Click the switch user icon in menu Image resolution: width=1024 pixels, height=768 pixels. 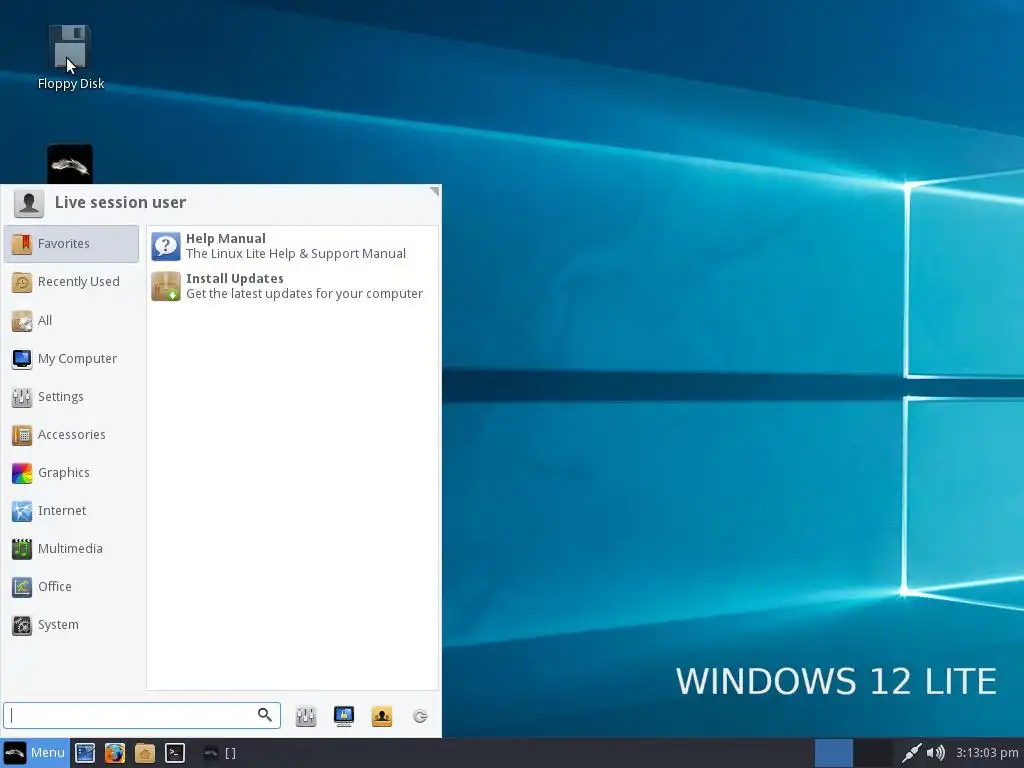pos(382,716)
